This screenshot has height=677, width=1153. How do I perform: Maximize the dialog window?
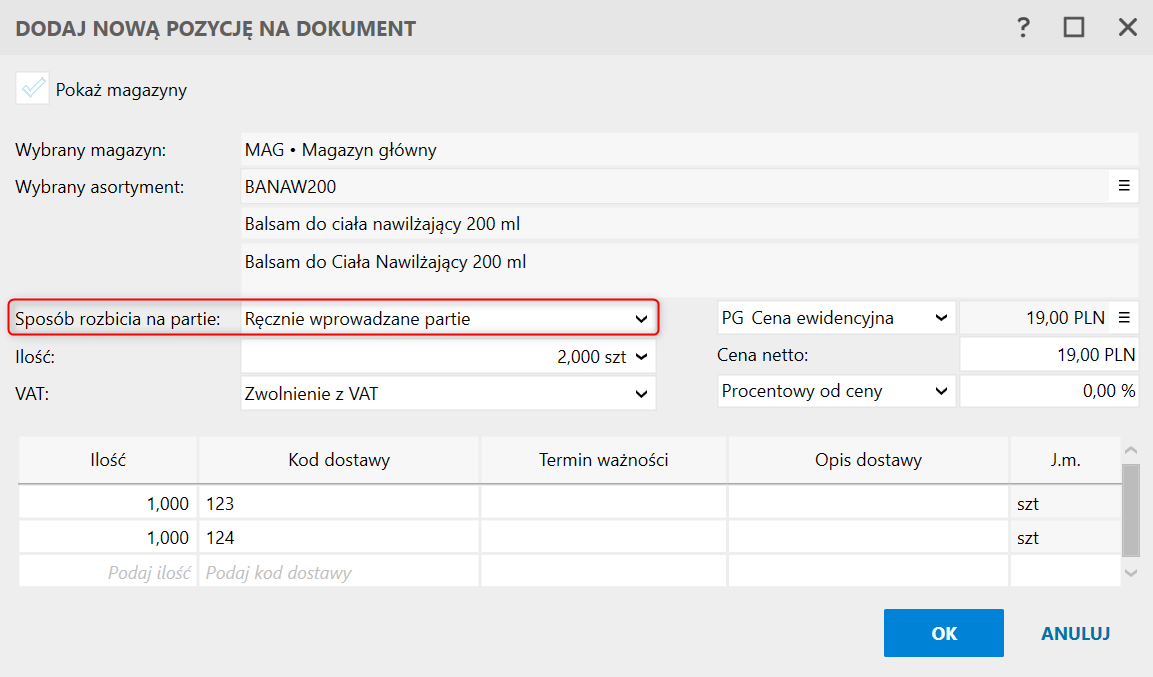click(x=1074, y=28)
